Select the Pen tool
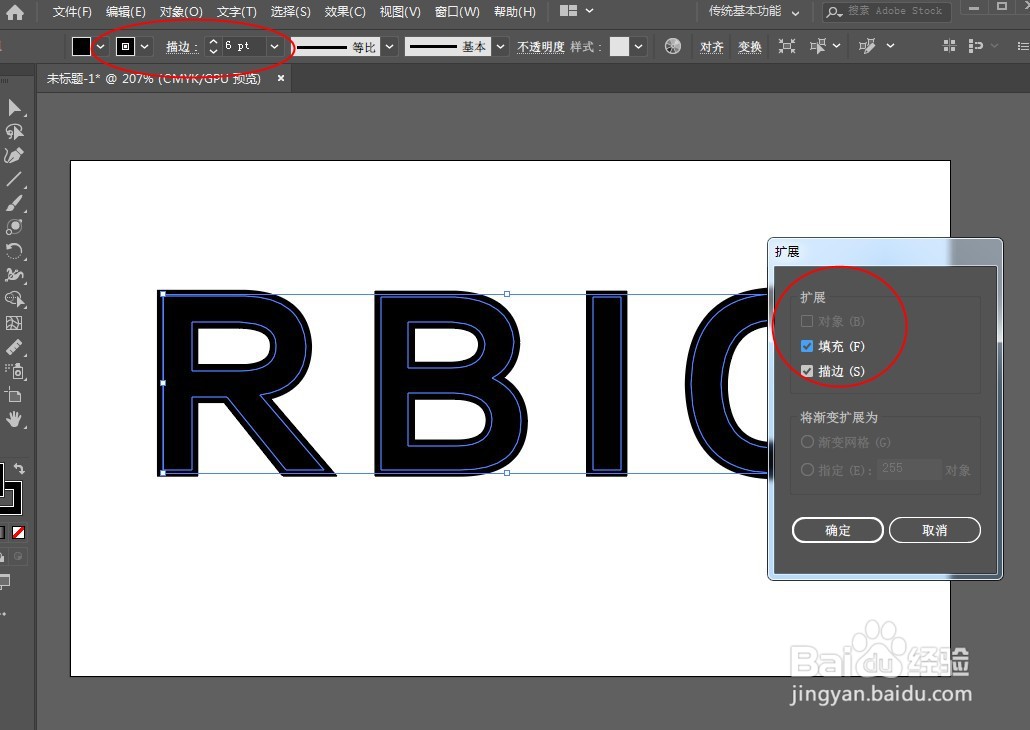The image size is (1030, 730). tap(14, 155)
